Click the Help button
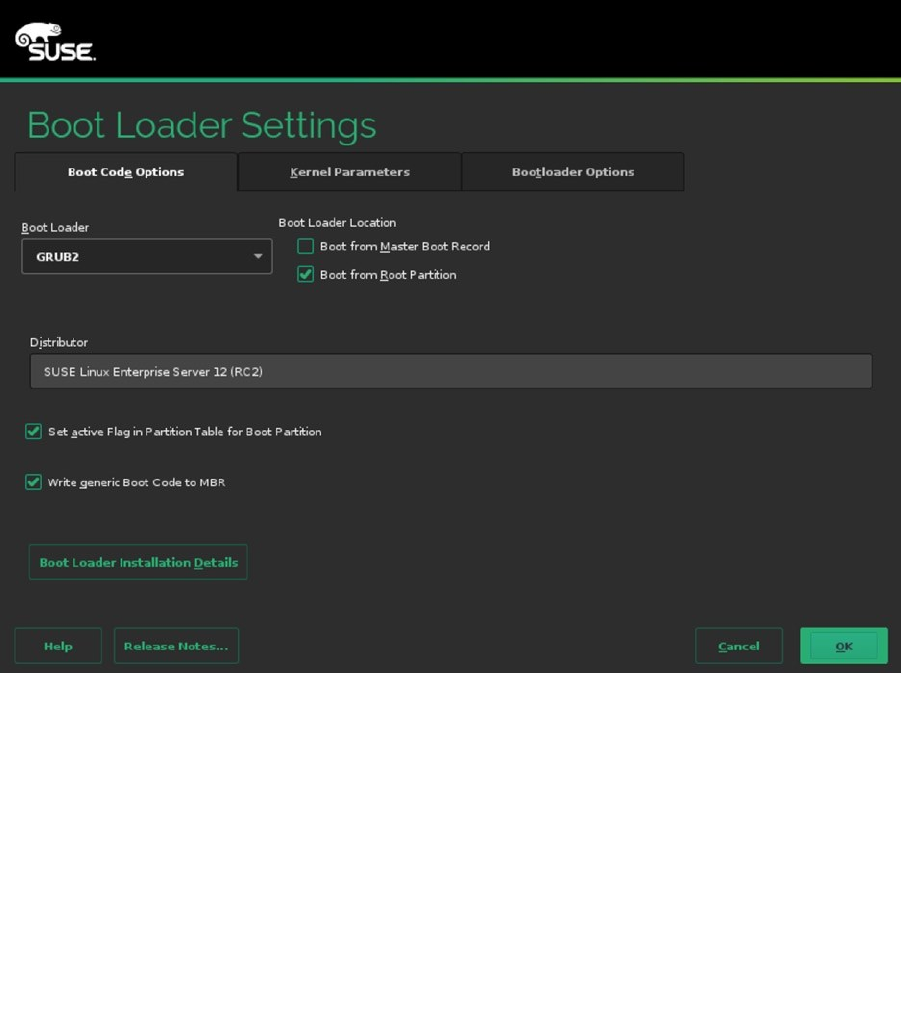 point(58,646)
